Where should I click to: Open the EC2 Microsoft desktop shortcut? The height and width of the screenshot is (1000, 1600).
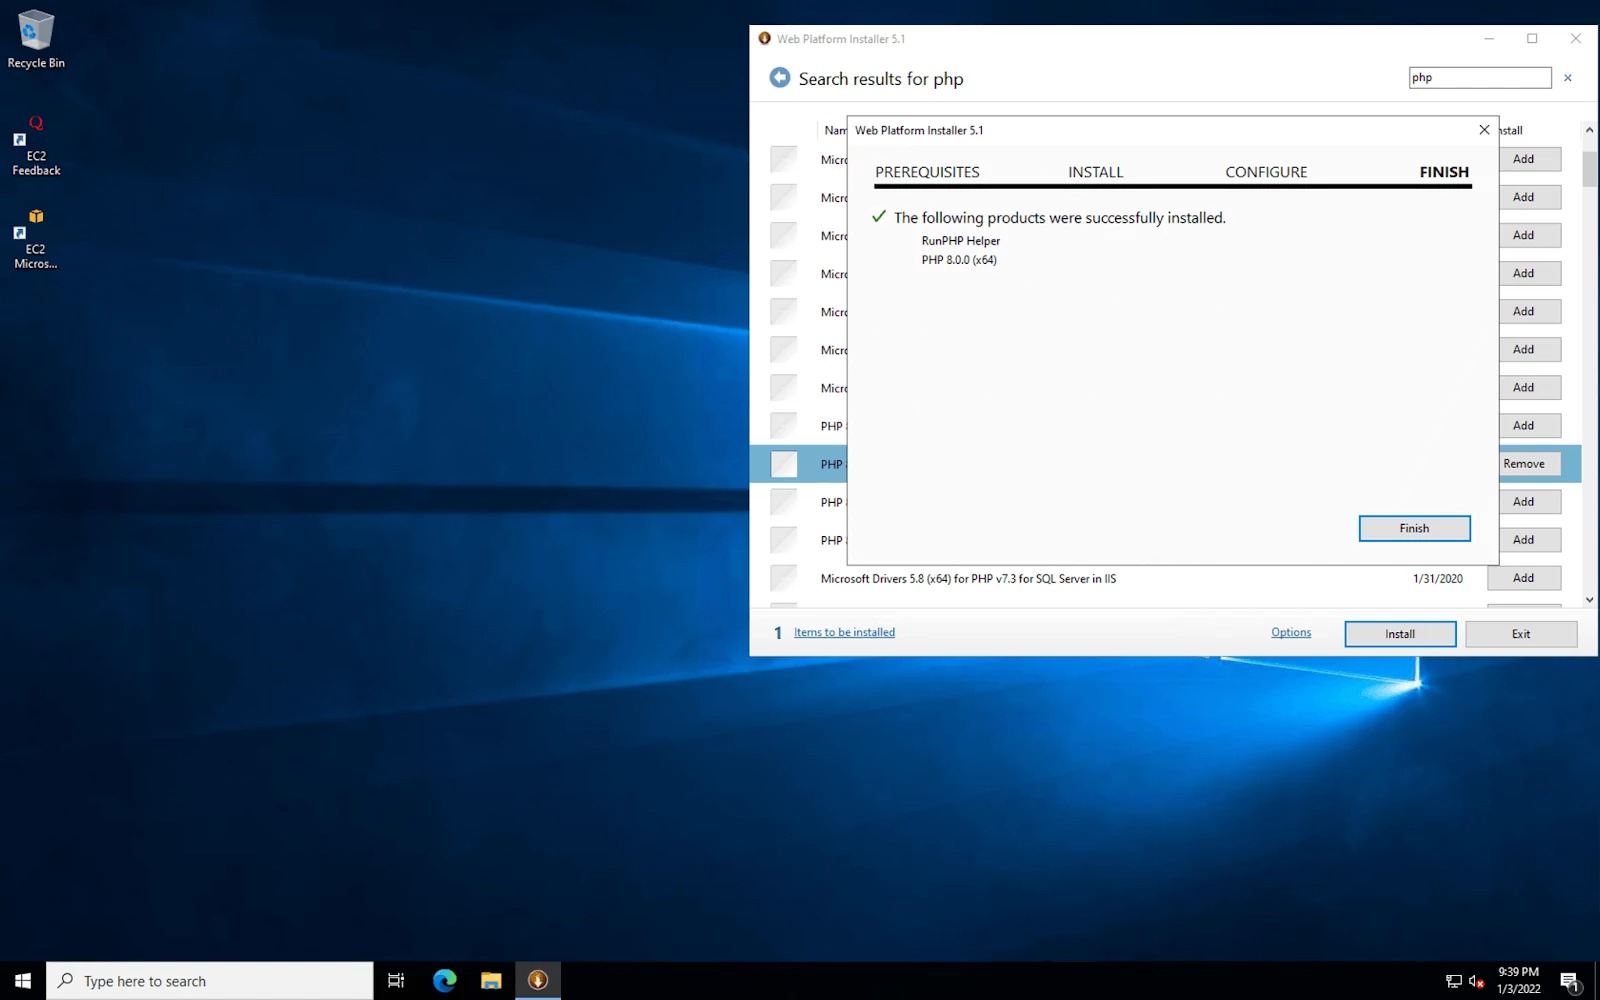[x=36, y=239]
